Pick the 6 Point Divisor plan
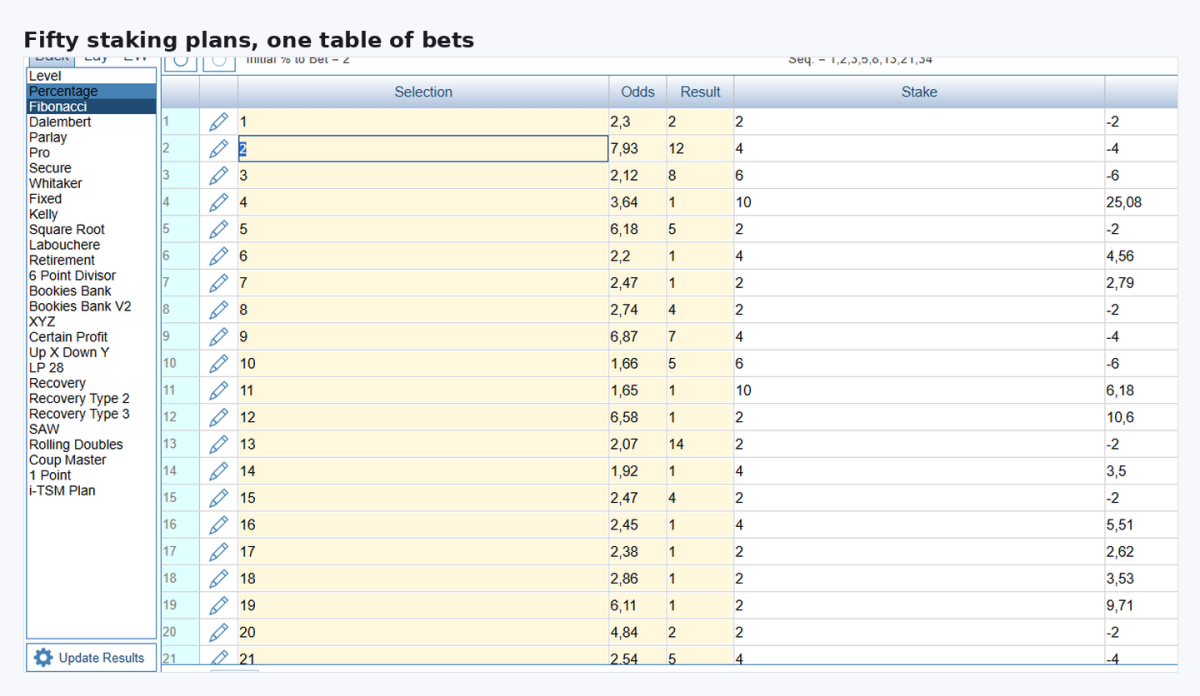The height and width of the screenshot is (696, 1200). [x=91, y=276]
